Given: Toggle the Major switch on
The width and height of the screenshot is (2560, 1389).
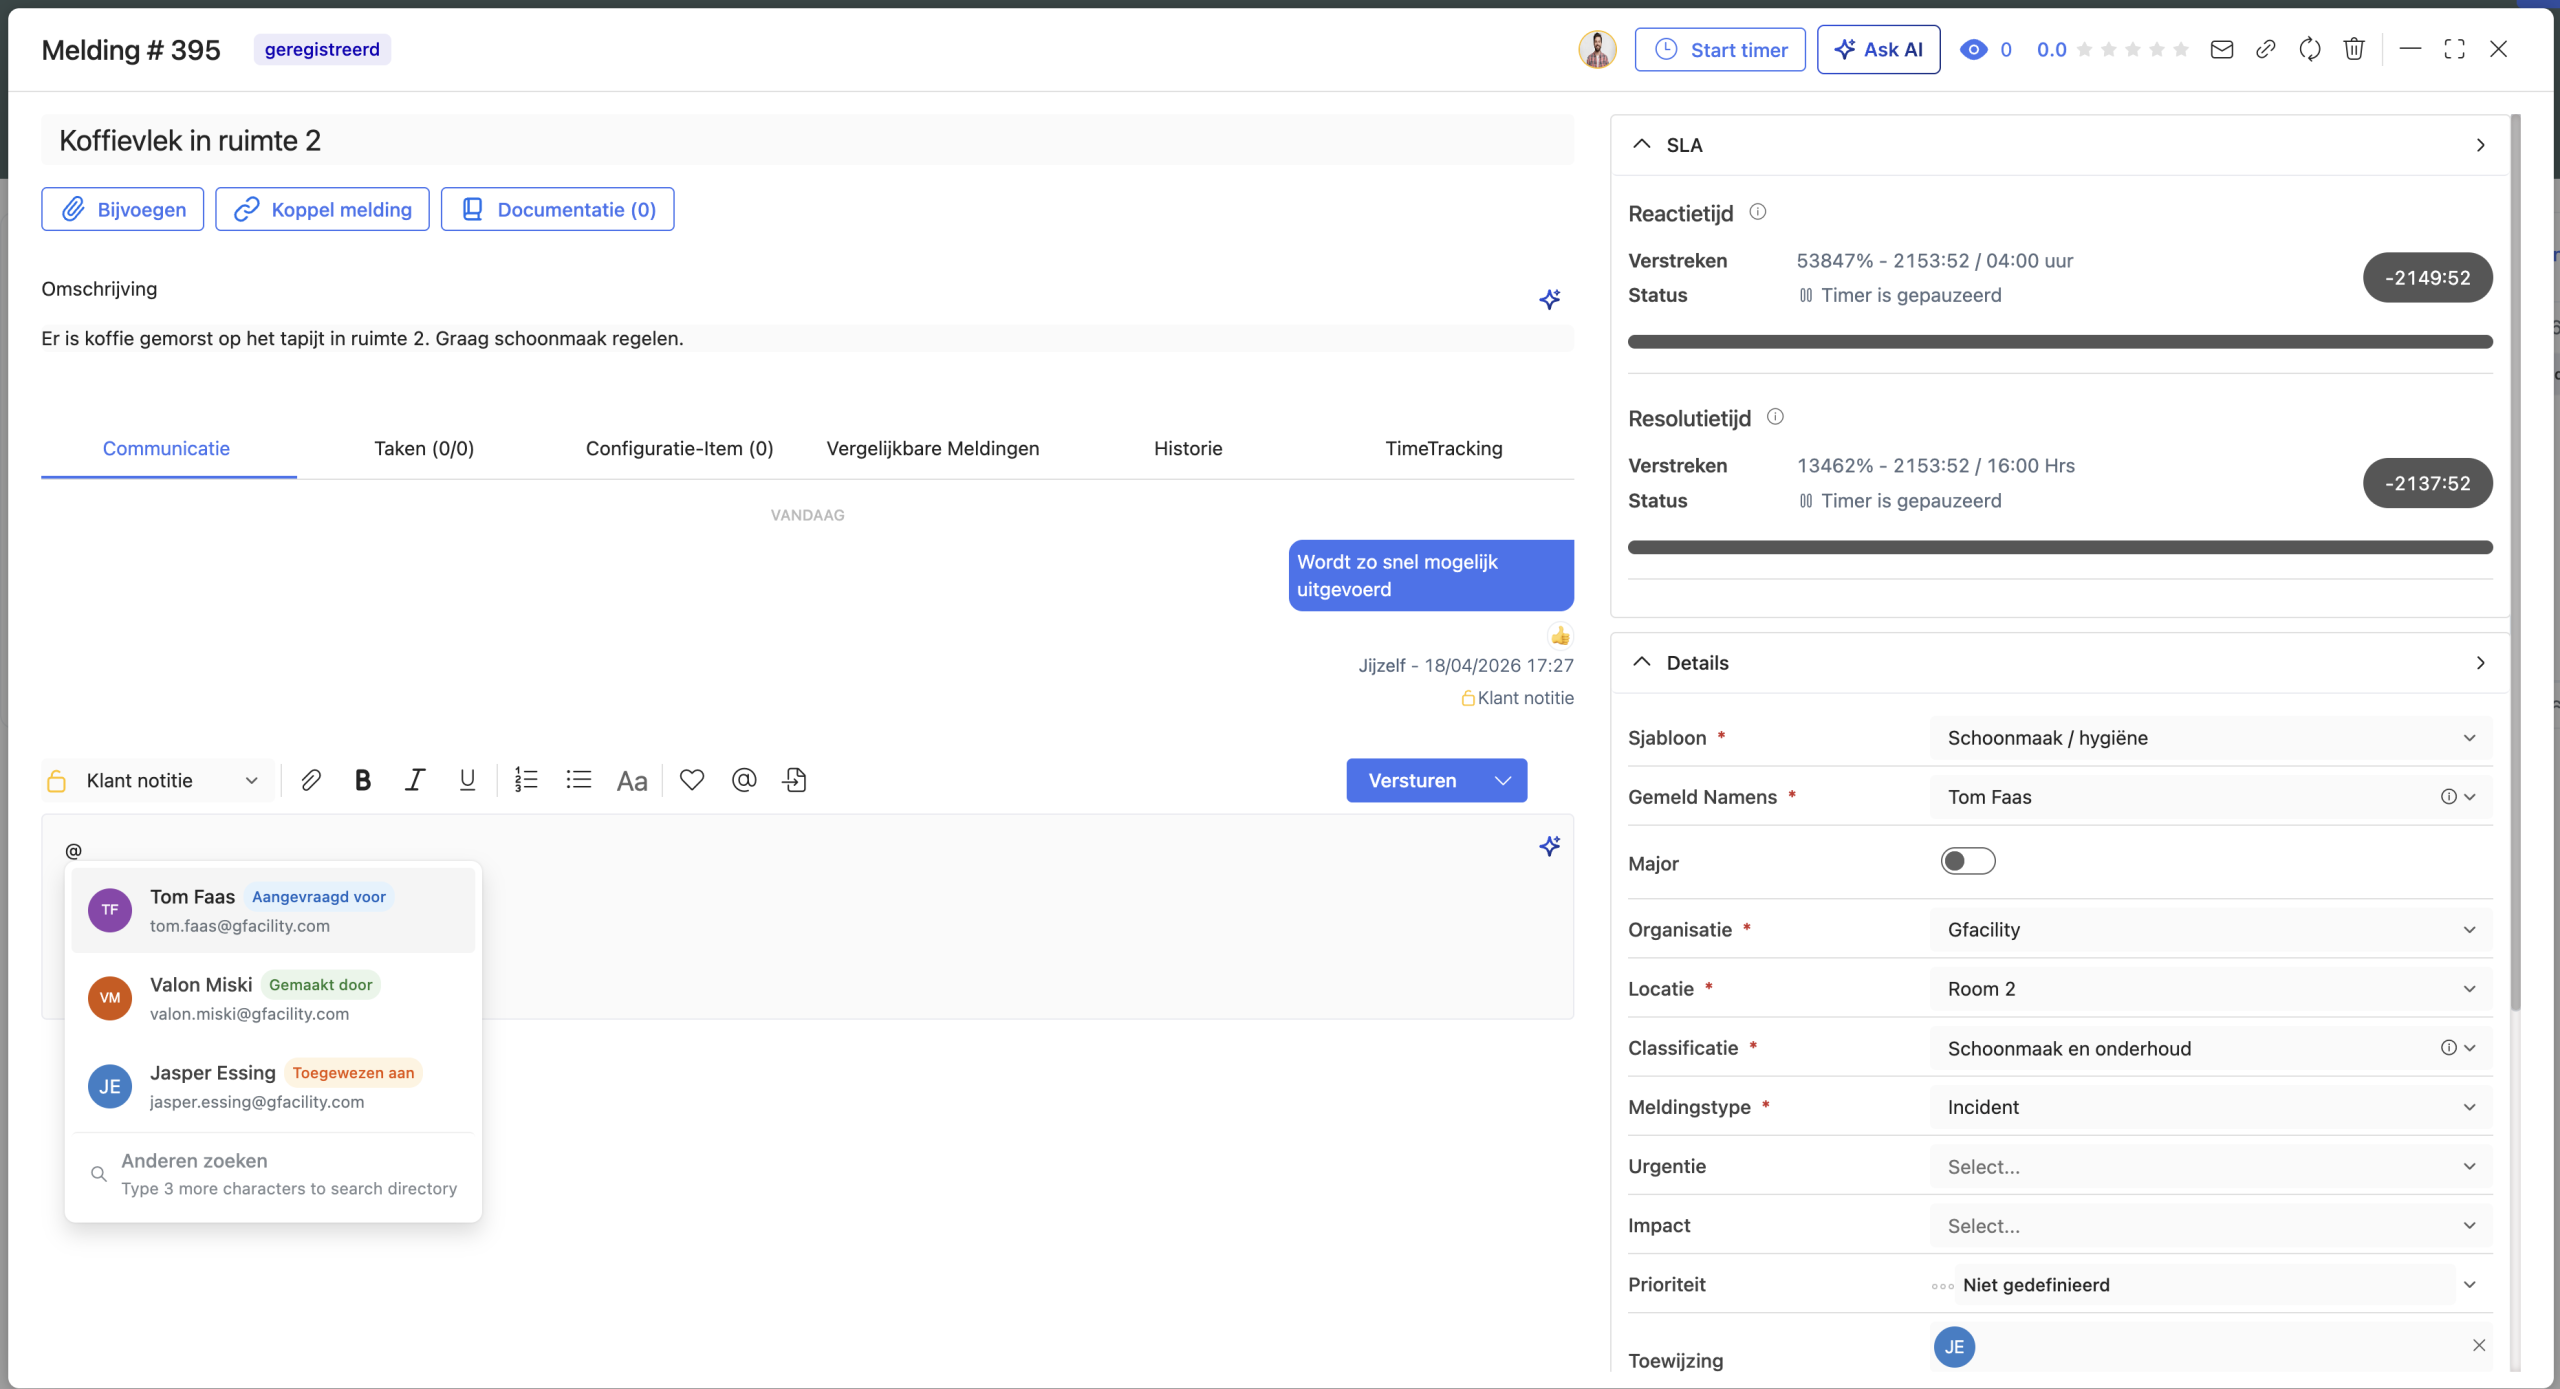Looking at the screenshot, I should [x=1967, y=861].
